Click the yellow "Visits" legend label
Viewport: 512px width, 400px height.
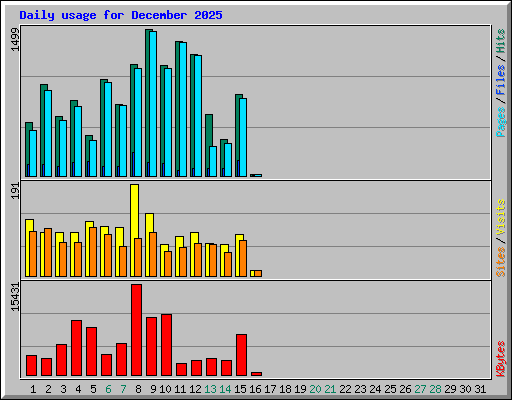[501, 217]
